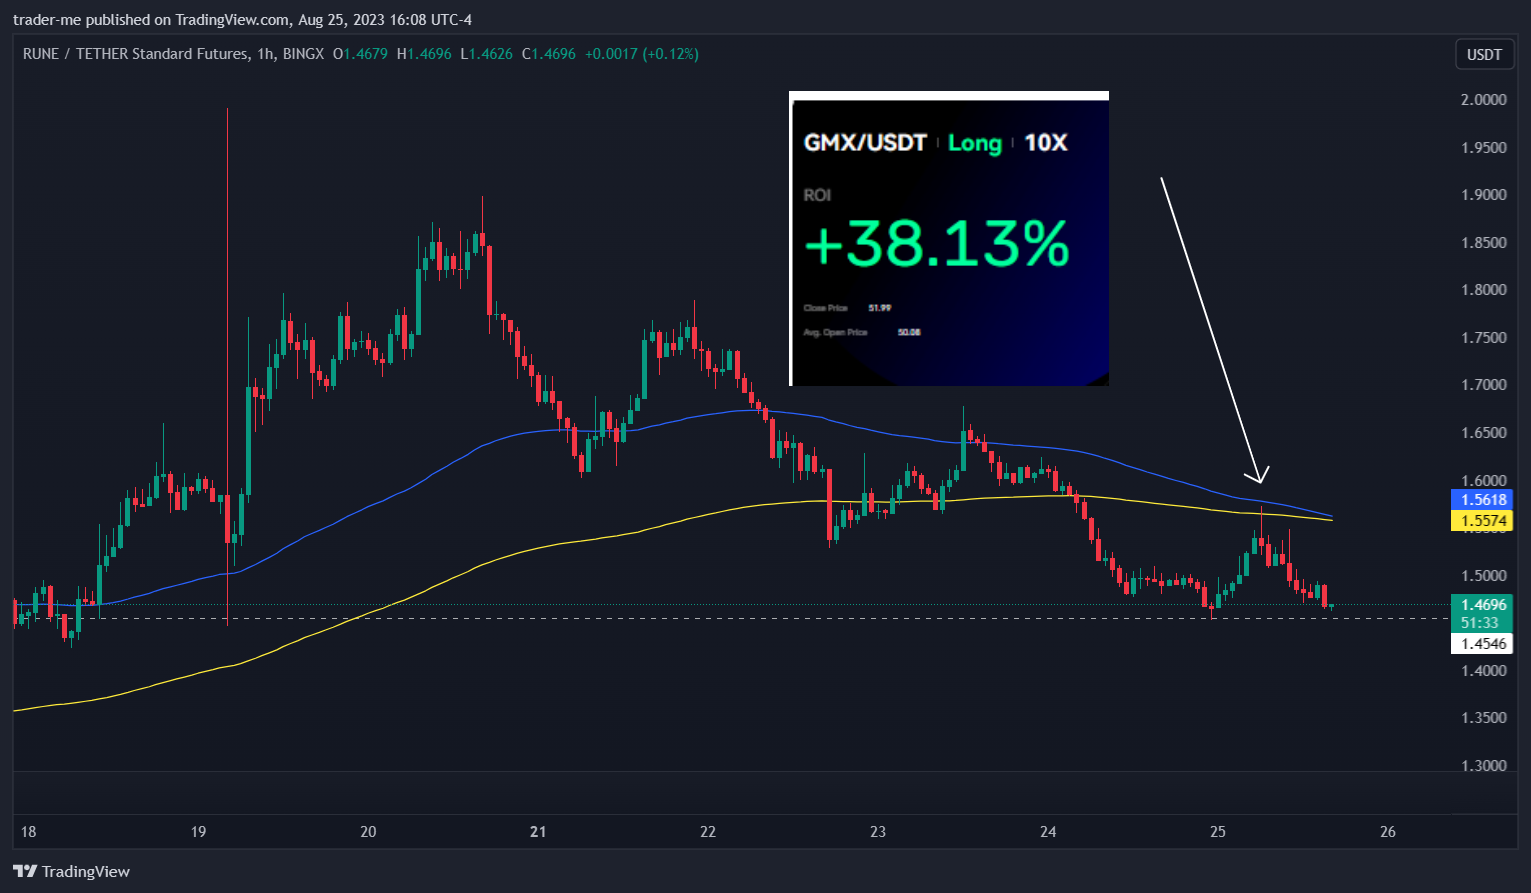Click date label 25 on time axis
This screenshot has width=1531, height=893.
click(1218, 831)
